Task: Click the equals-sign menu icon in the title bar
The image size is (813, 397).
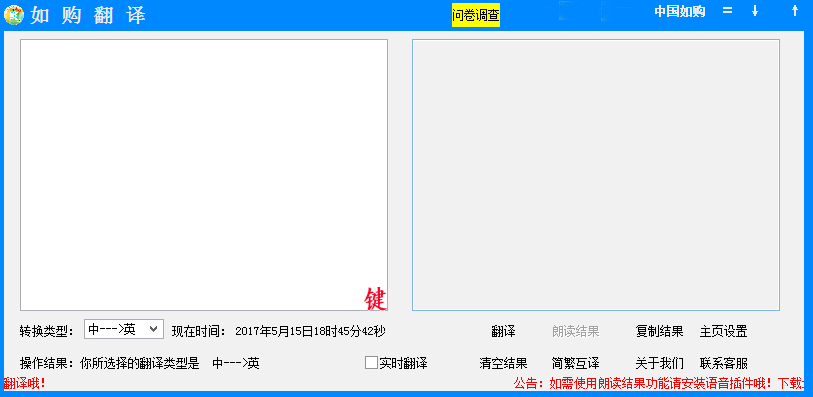Action: [727, 10]
